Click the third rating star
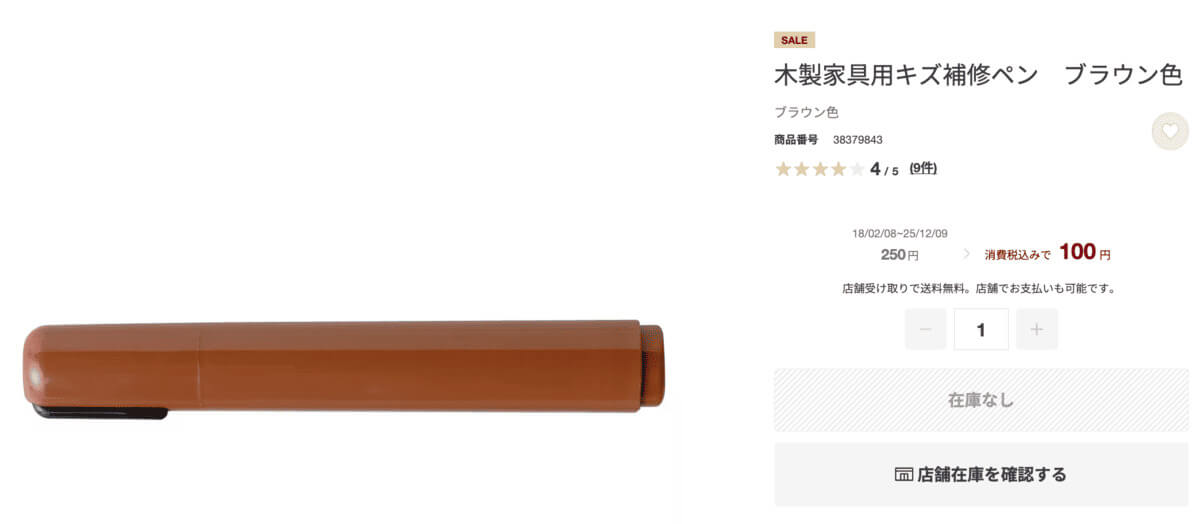Viewport: 1200px width, 524px height. [x=820, y=169]
